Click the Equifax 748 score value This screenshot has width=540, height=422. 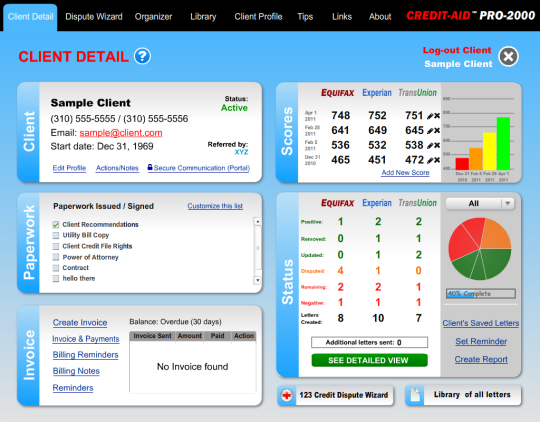tap(341, 115)
